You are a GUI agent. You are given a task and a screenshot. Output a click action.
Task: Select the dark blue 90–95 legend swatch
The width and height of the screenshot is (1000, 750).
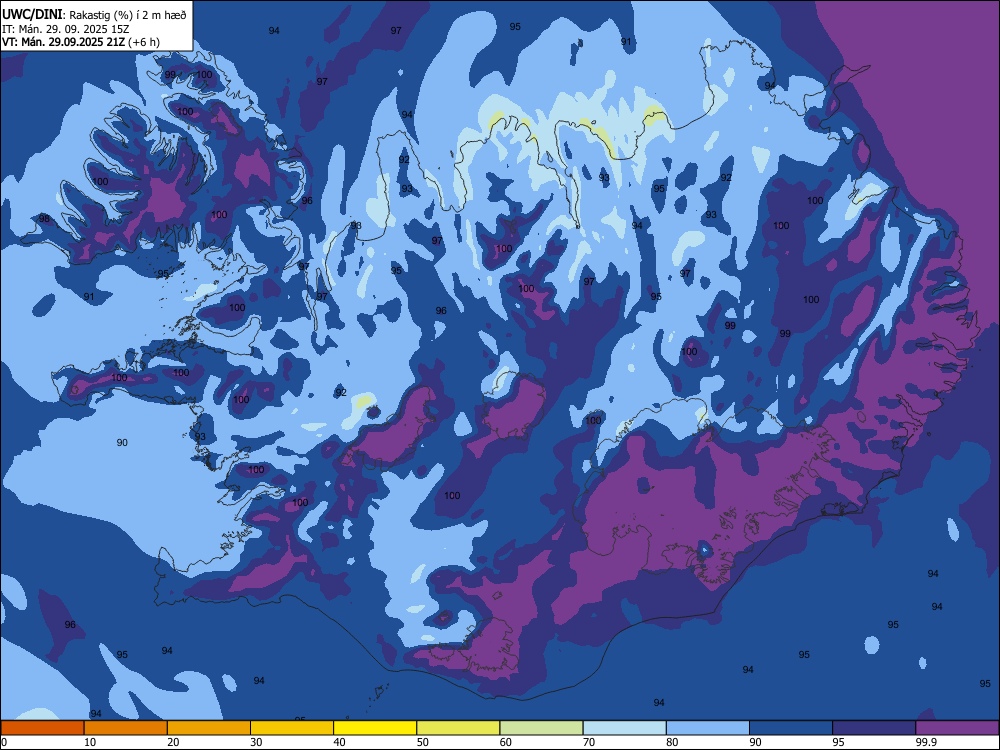tap(791, 728)
